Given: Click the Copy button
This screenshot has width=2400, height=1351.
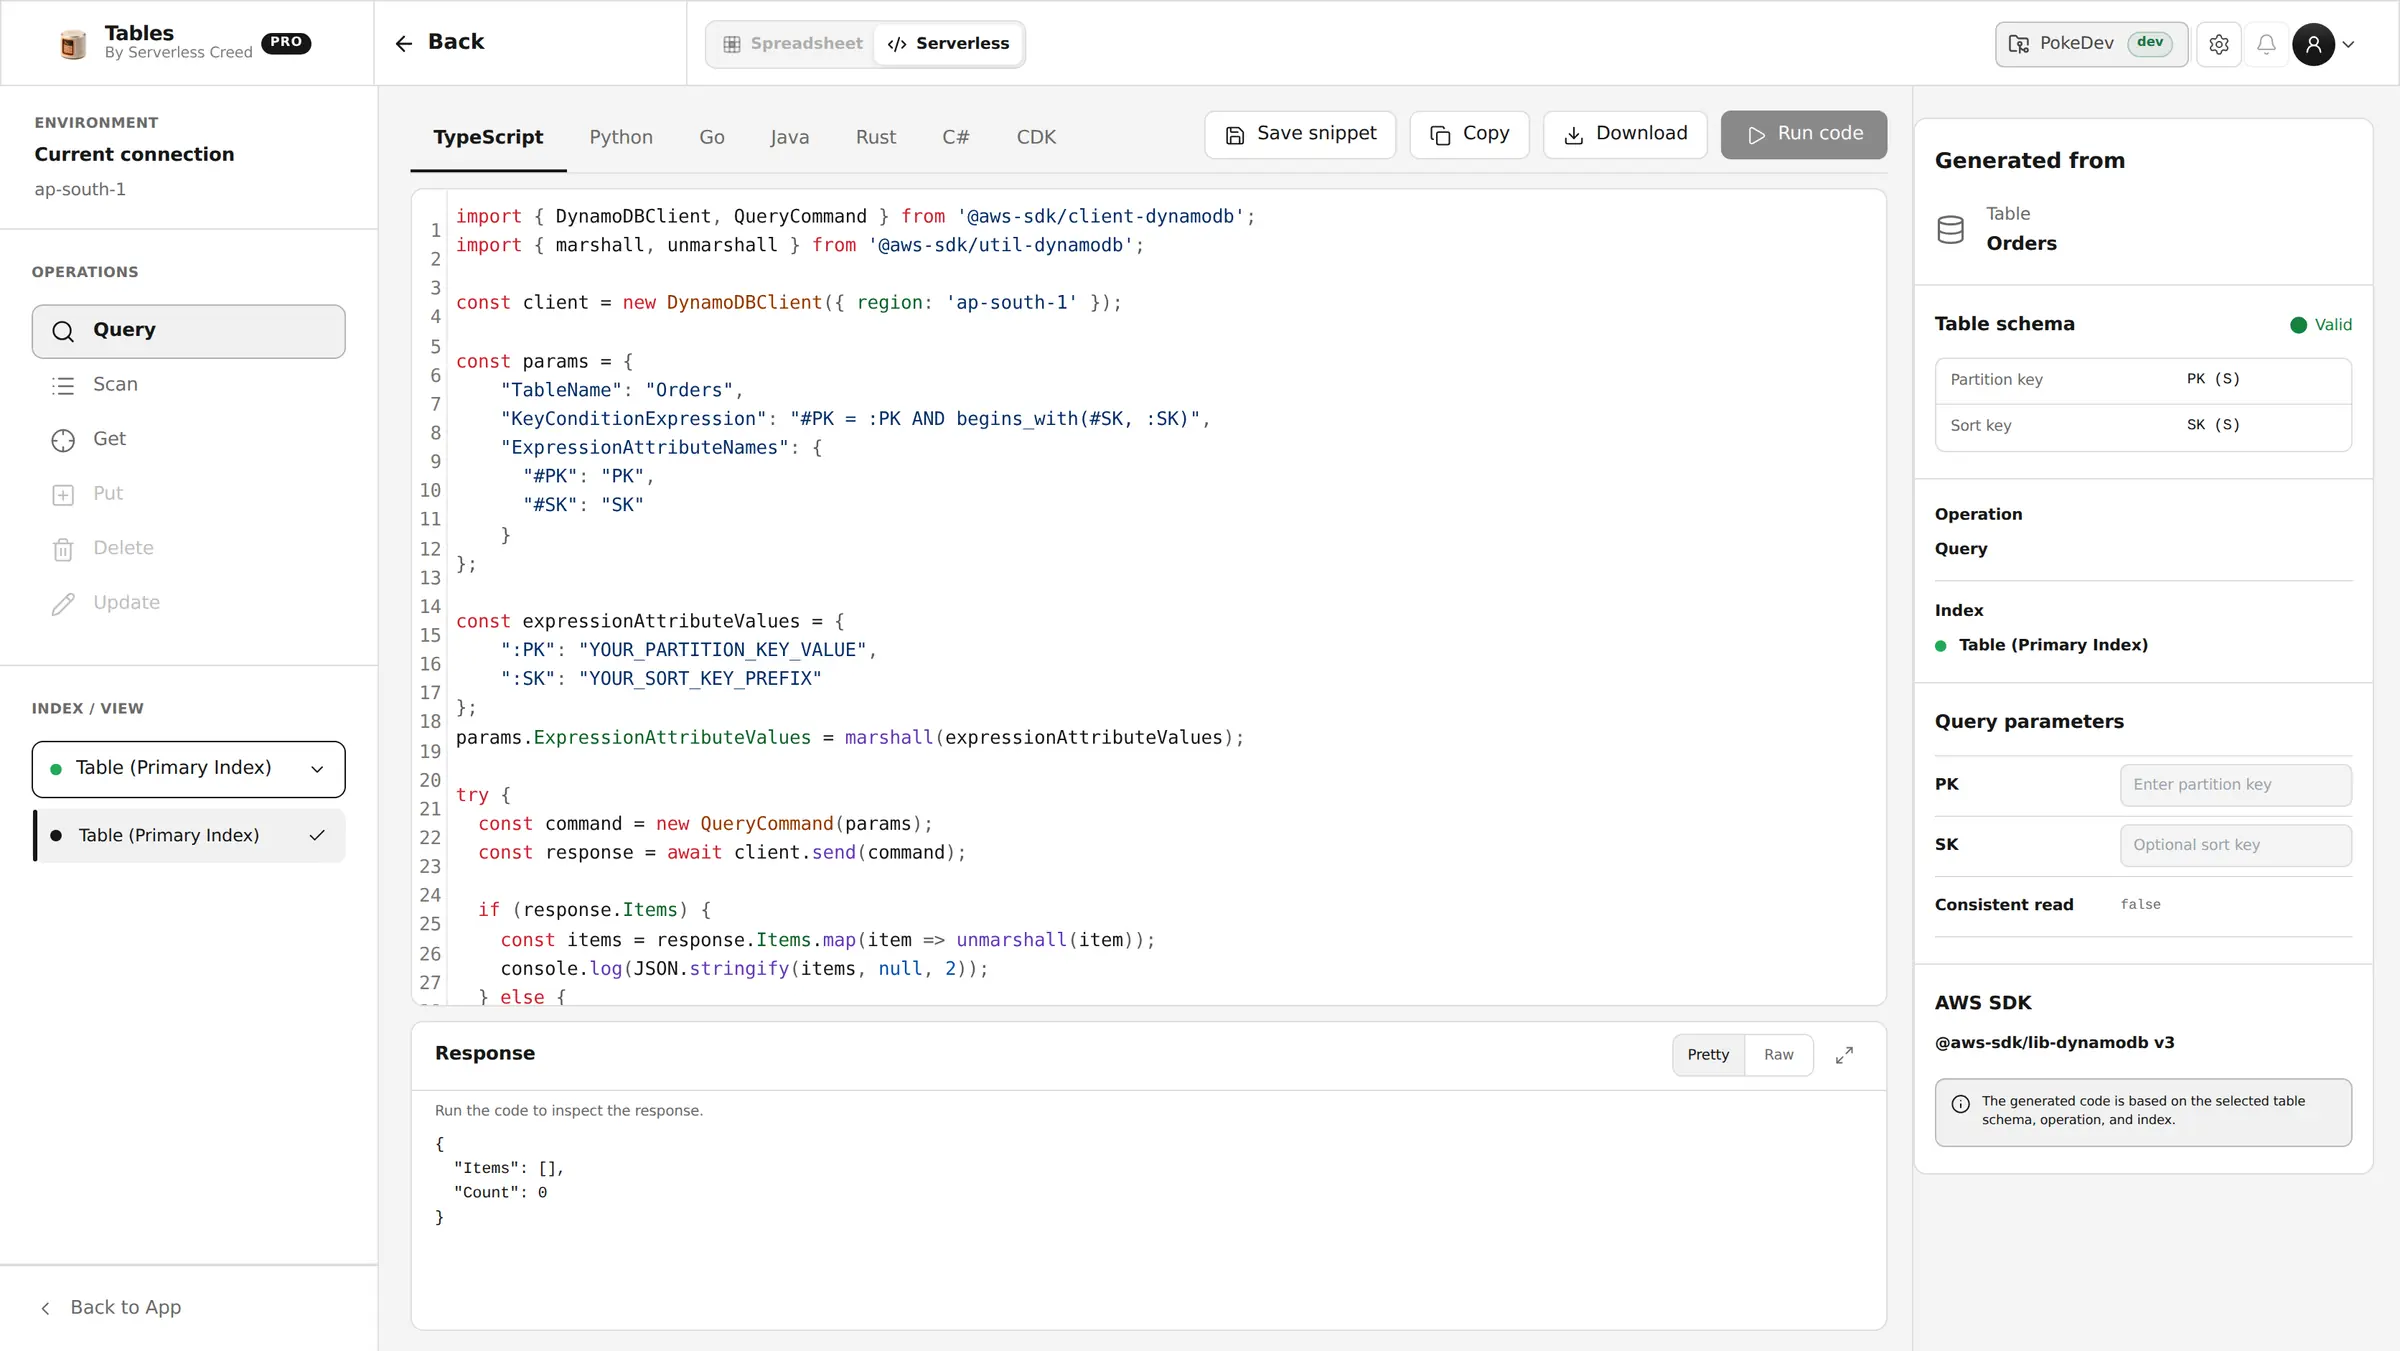Looking at the screenshot, I should [1469, 134].
